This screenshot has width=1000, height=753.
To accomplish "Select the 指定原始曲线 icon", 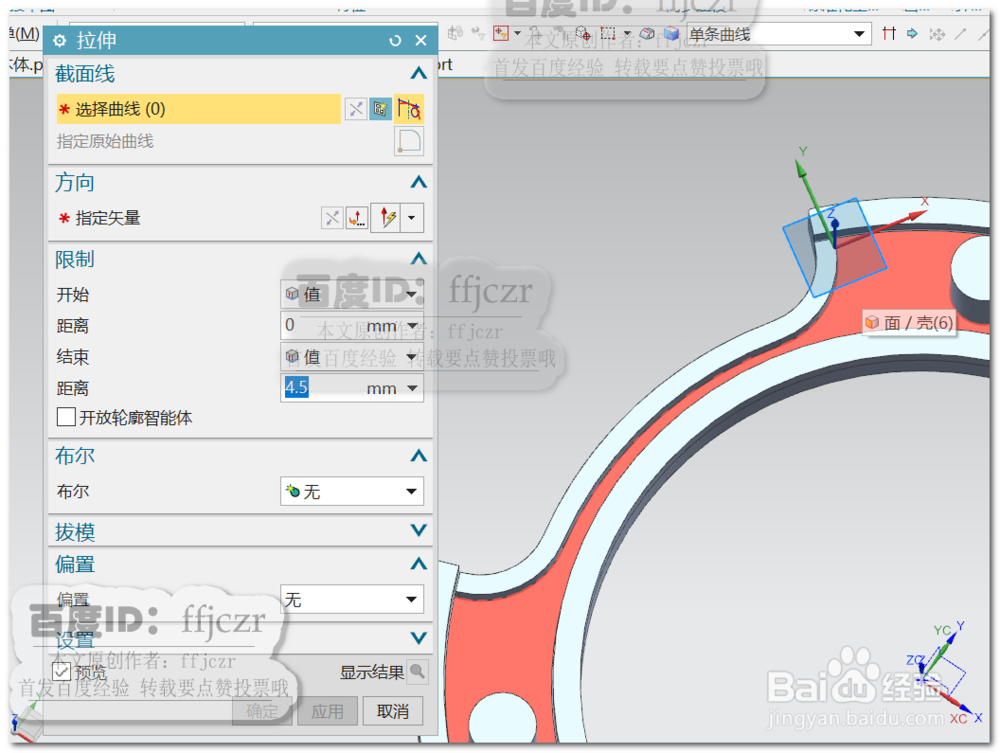I will point(409,141).
